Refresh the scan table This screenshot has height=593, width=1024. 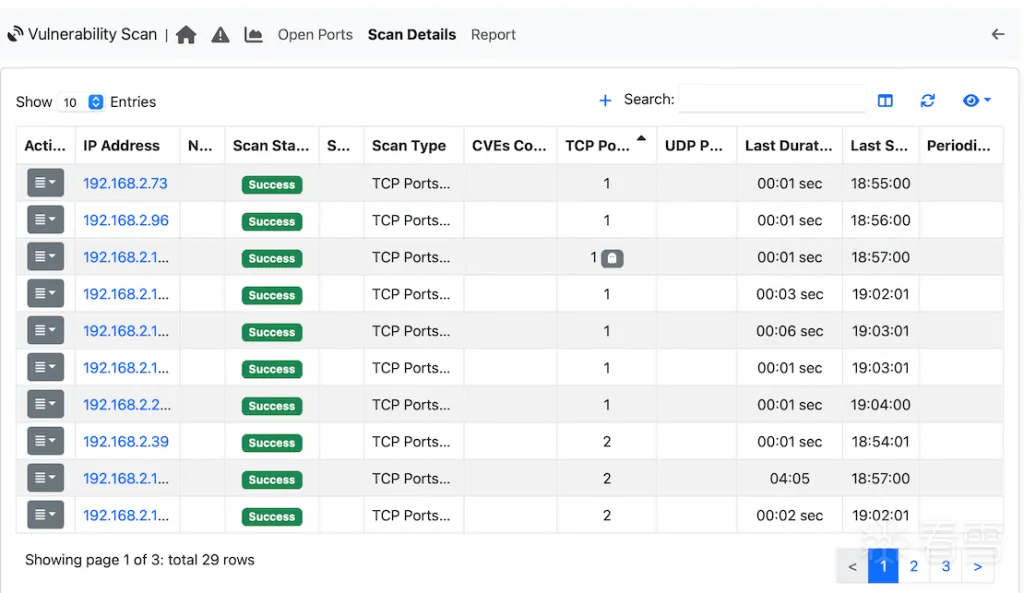927,101
